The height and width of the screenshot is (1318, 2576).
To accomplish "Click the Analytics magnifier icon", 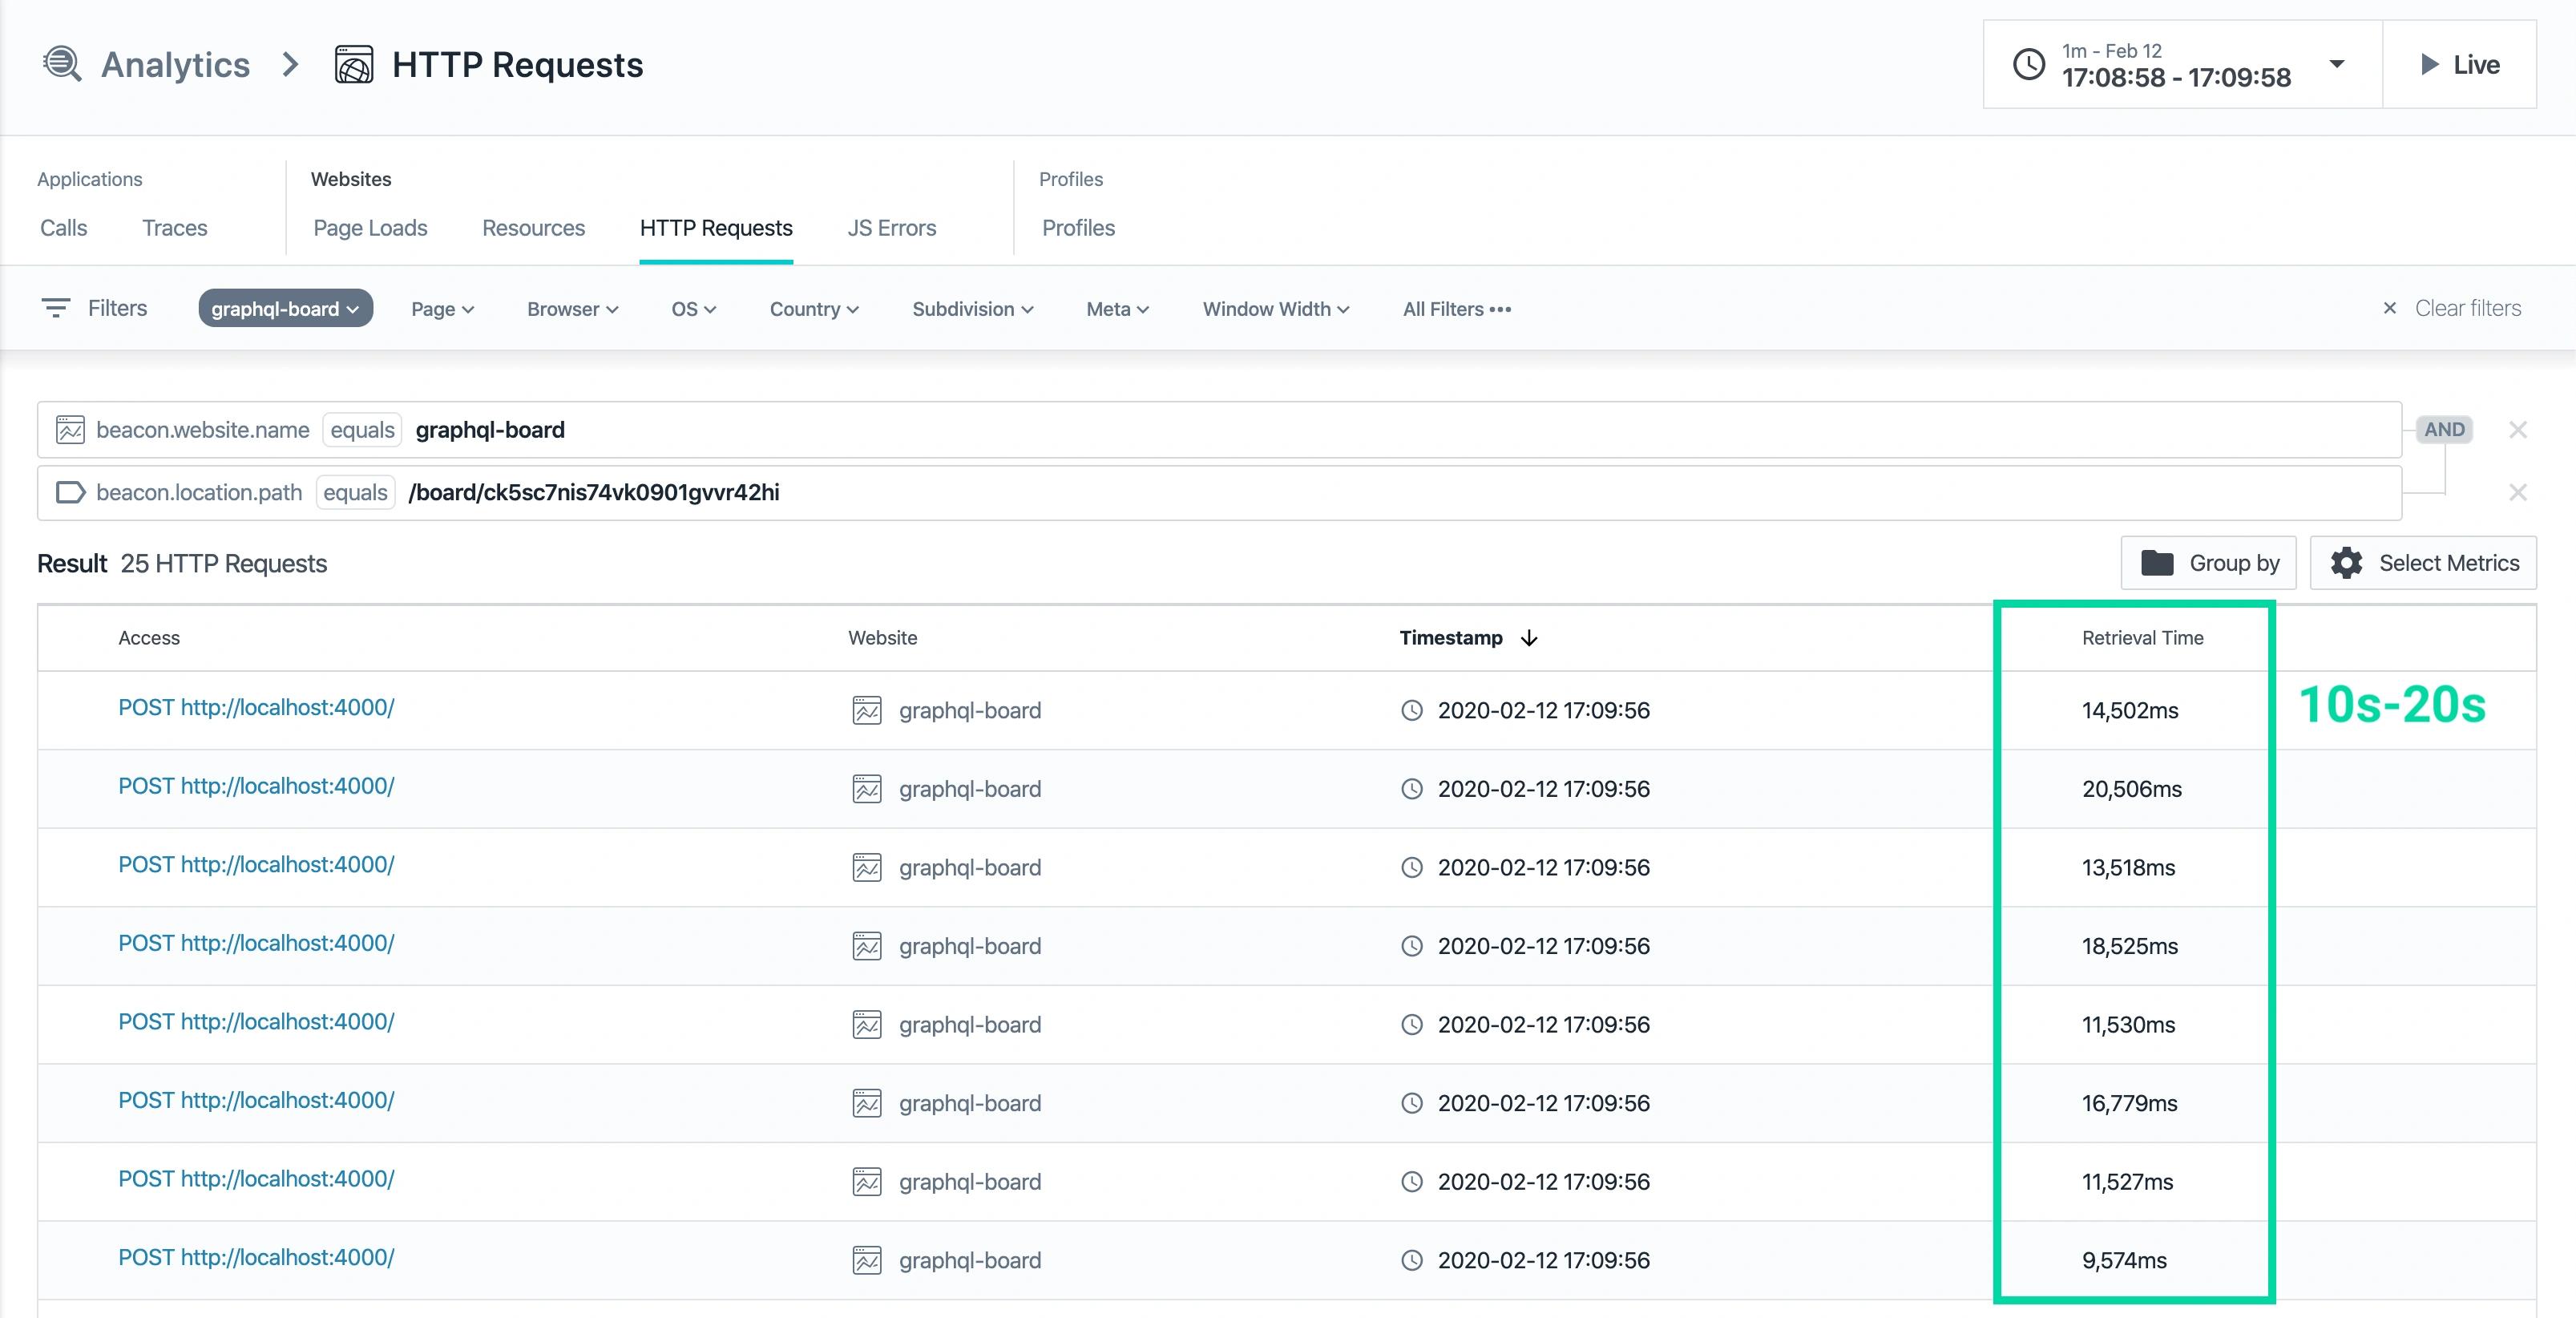I will (x=62, y=64).
